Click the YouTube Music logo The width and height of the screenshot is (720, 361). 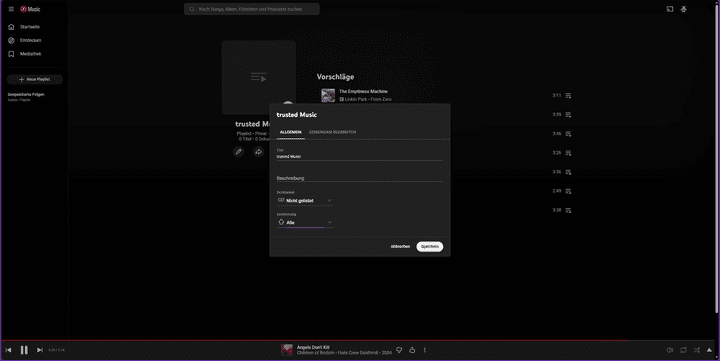(30, 9)
